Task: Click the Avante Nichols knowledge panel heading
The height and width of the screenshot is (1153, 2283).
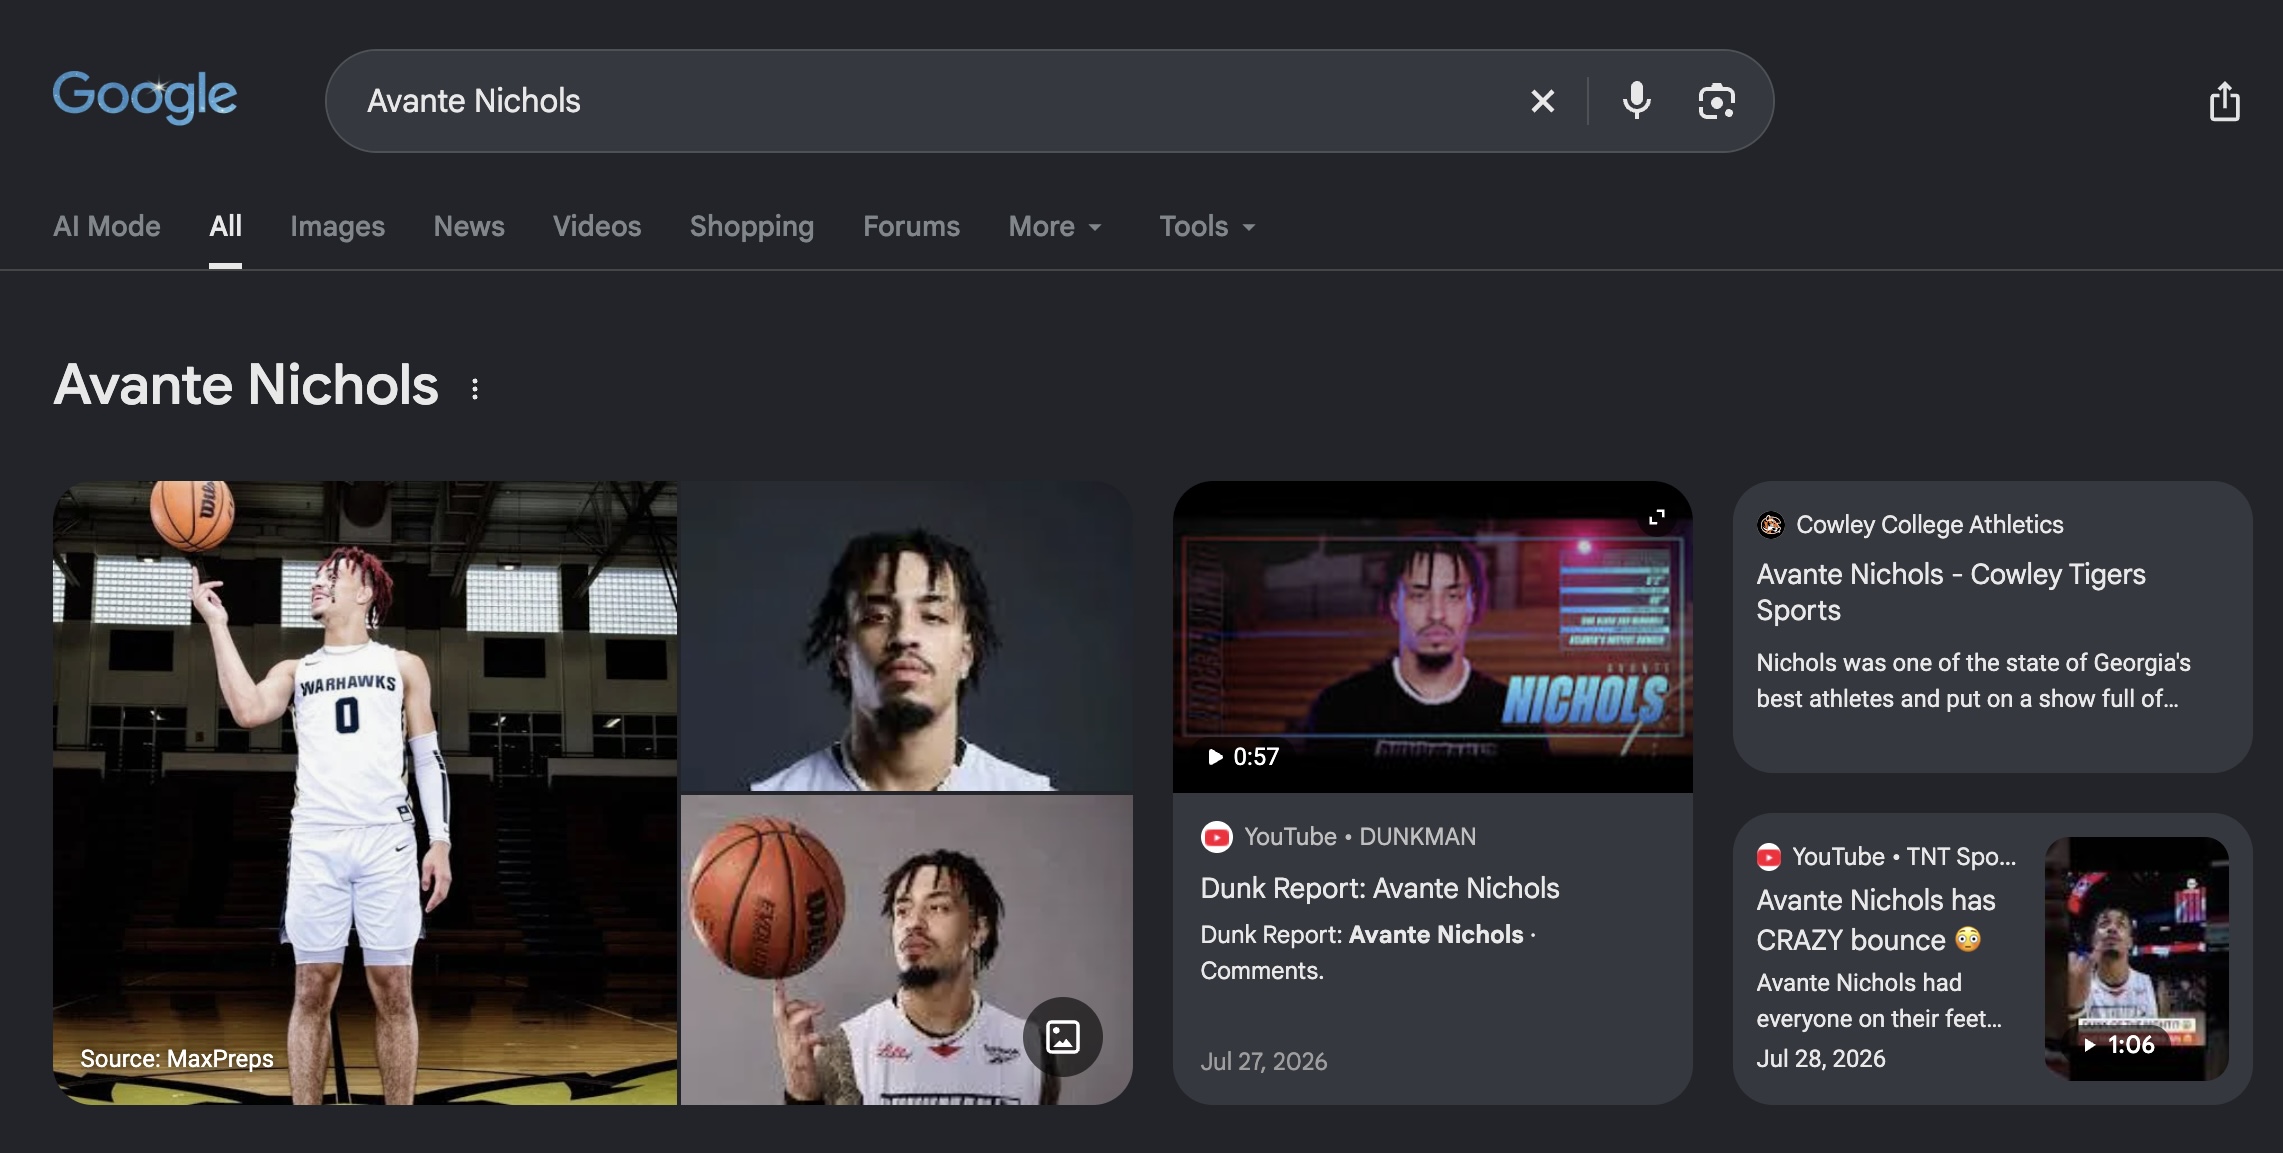Action: [x=246, y=385]
